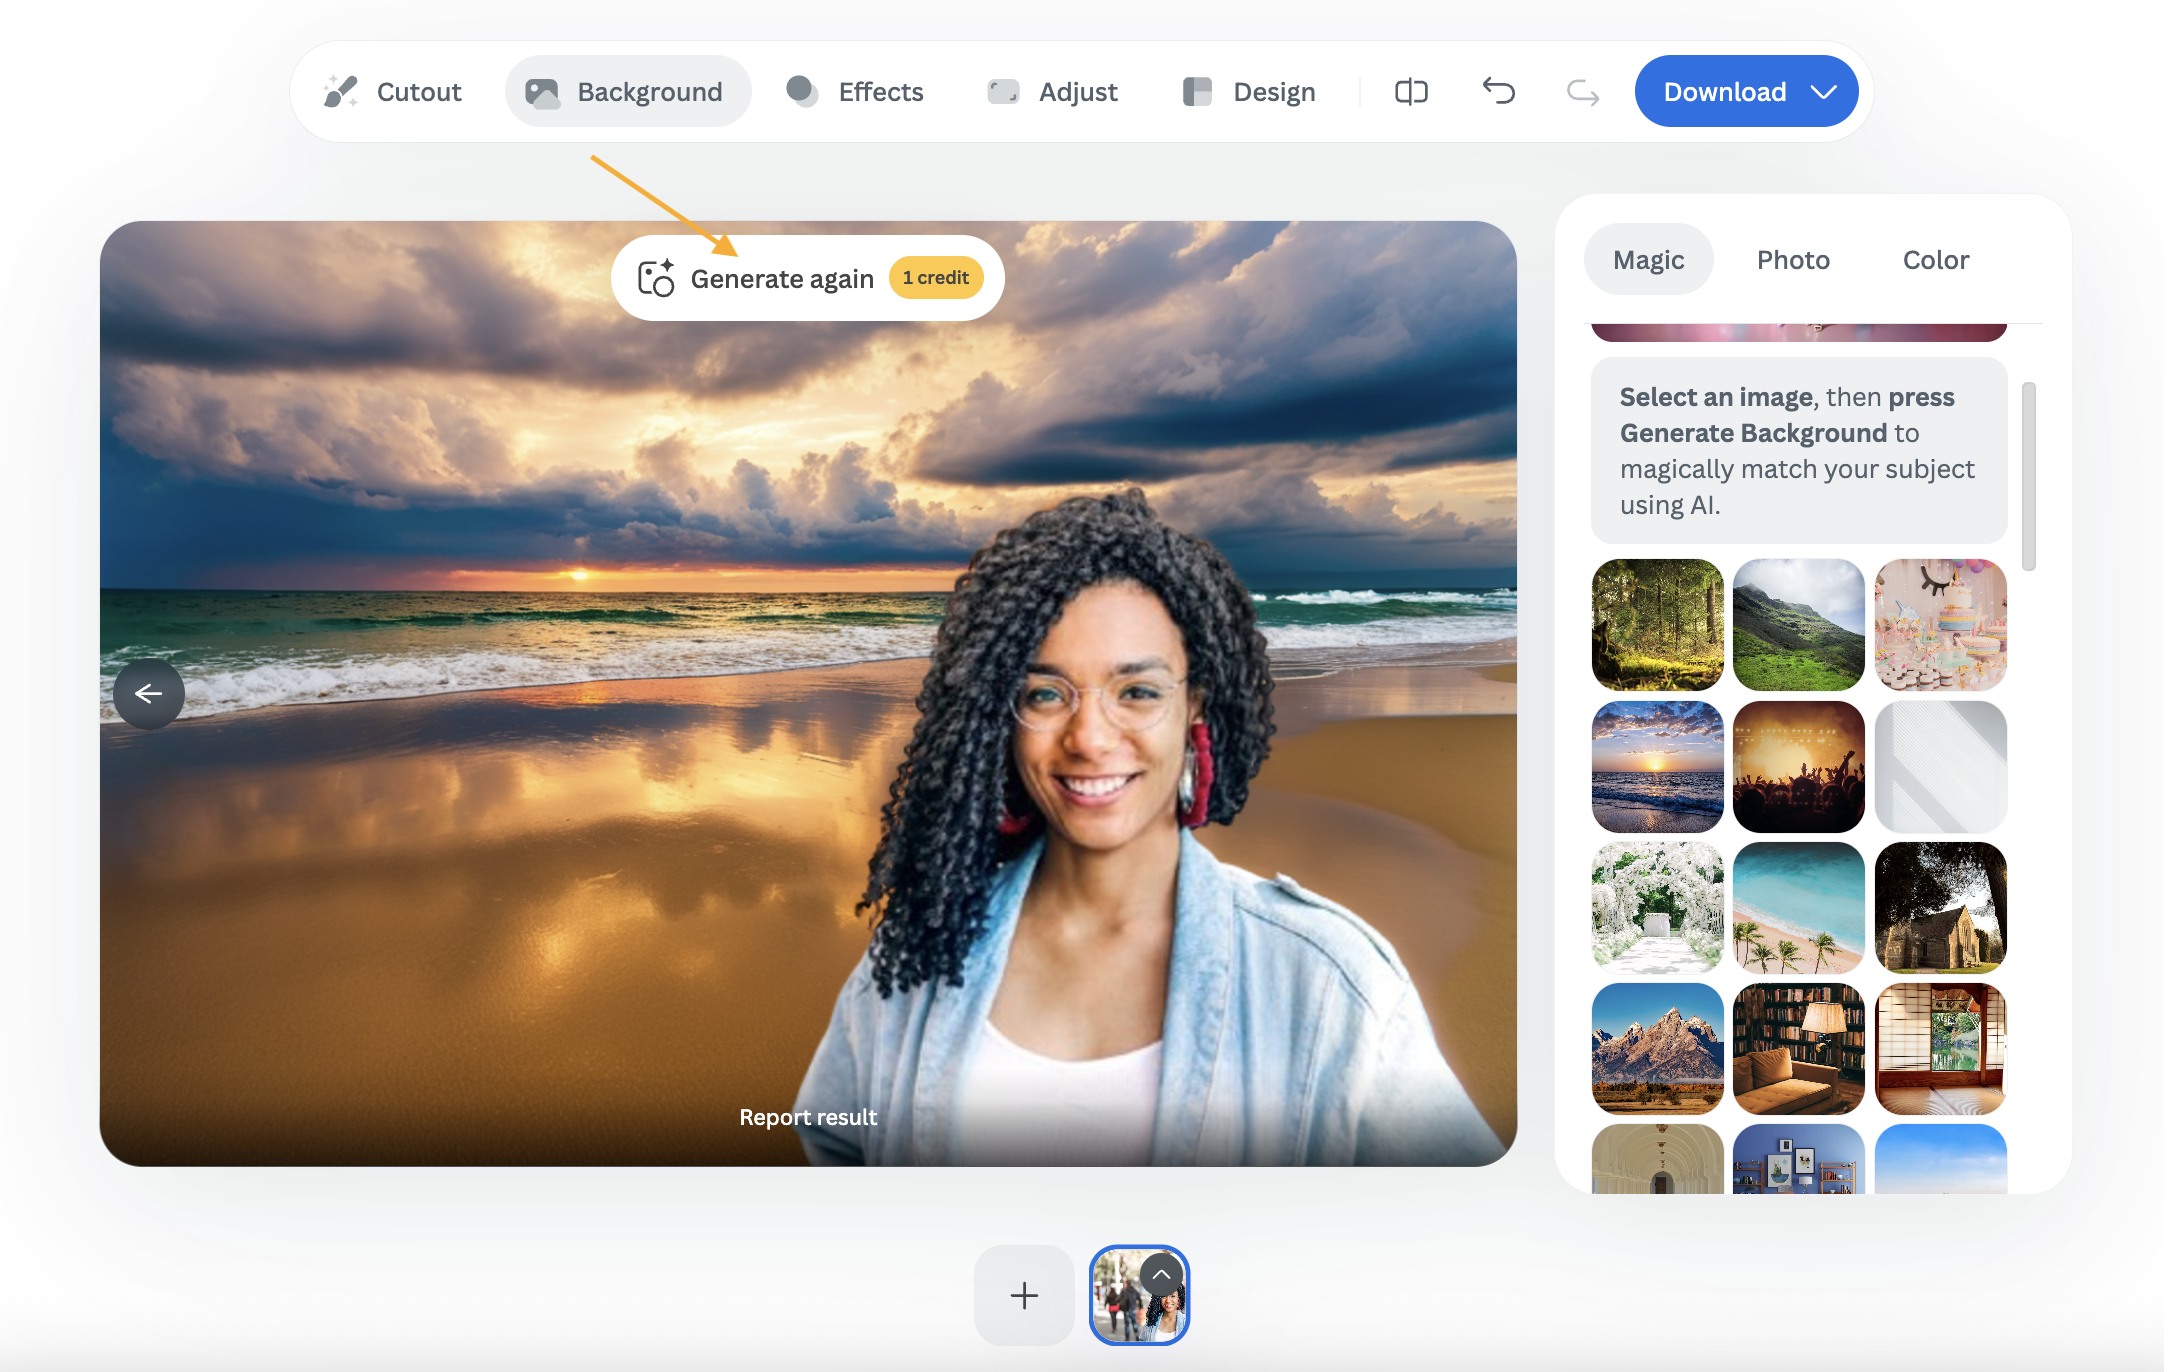This screenshot has height=1372, width=2164.
Task: Go back with the left arrow button
Action: pyautogui.click(x=149, y=693)
